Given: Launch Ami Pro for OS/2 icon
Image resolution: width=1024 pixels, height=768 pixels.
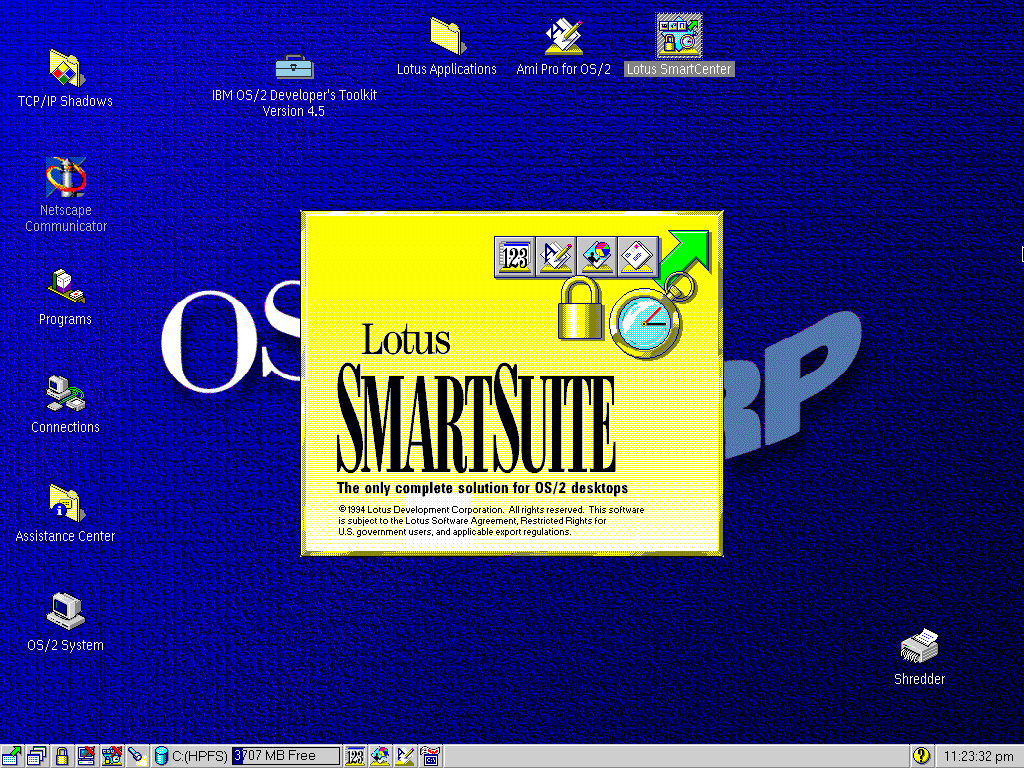Looking at the screenshot, I should tap(564, 37).
